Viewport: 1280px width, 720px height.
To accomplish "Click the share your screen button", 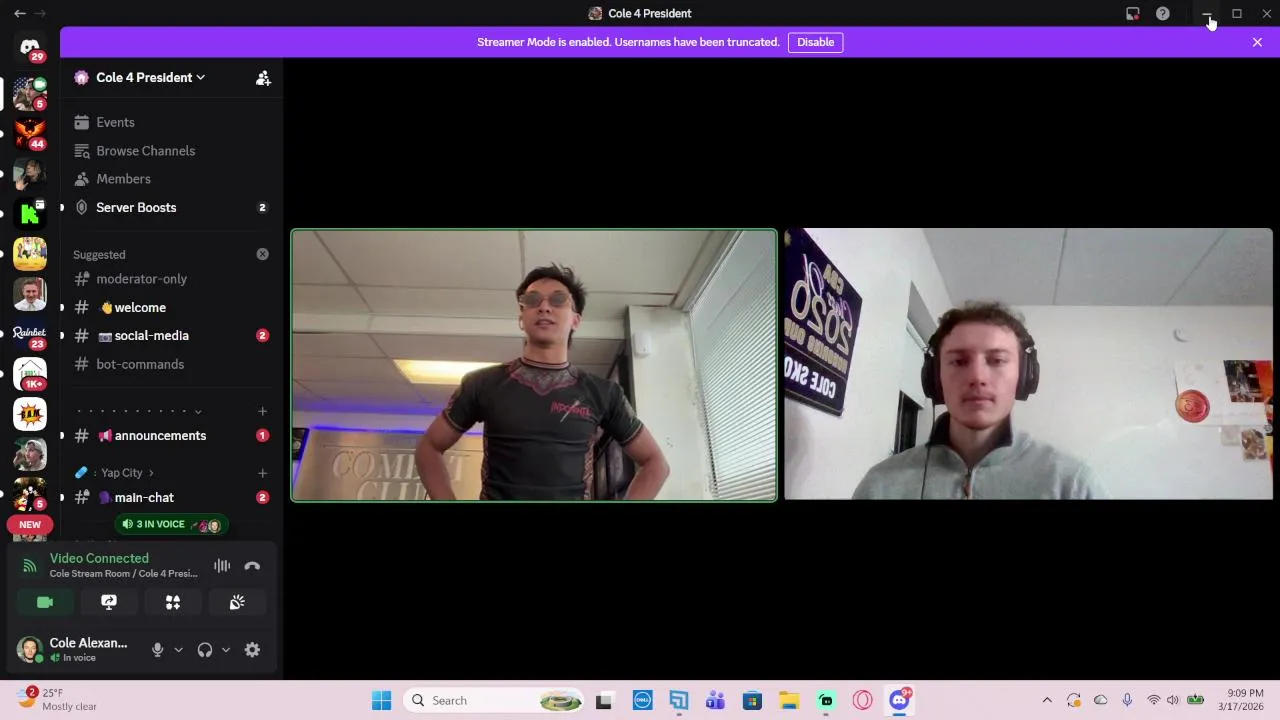I will (109, 602).
